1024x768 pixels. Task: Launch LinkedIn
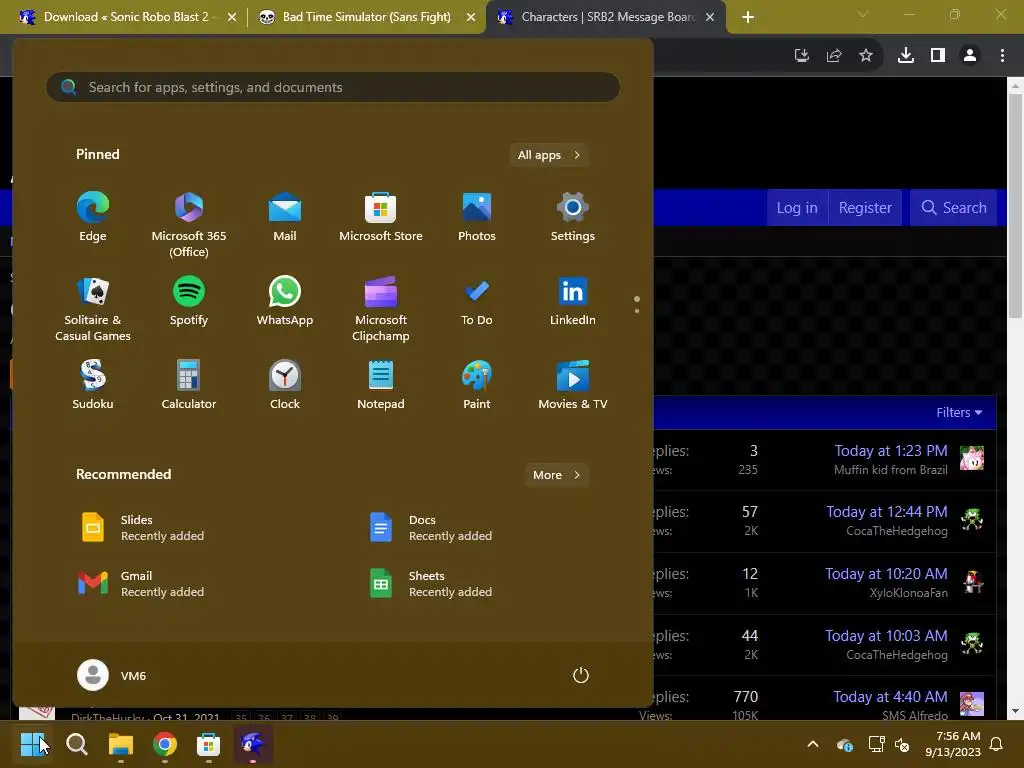(573, 302)
